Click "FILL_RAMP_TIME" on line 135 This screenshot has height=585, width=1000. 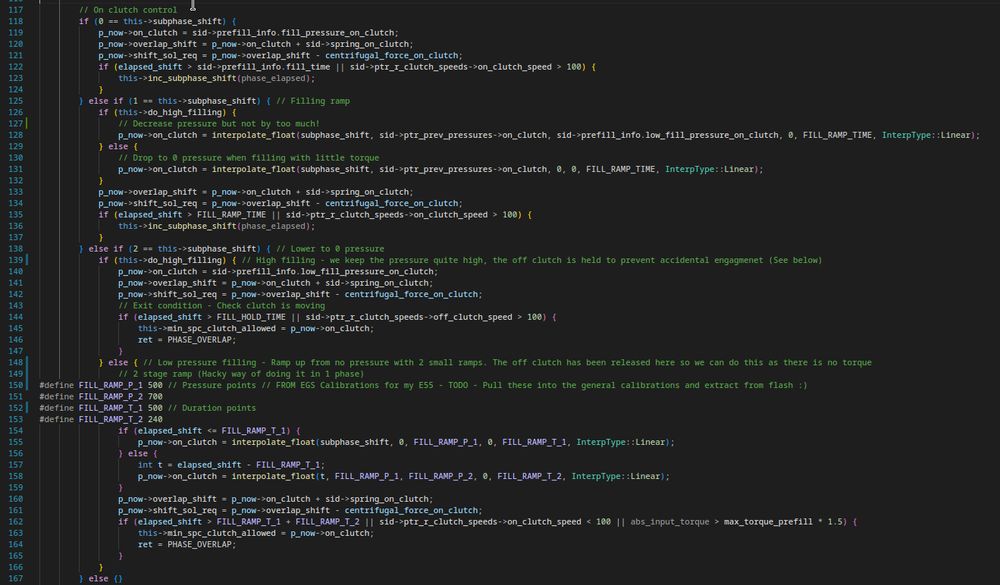(232, 215)
